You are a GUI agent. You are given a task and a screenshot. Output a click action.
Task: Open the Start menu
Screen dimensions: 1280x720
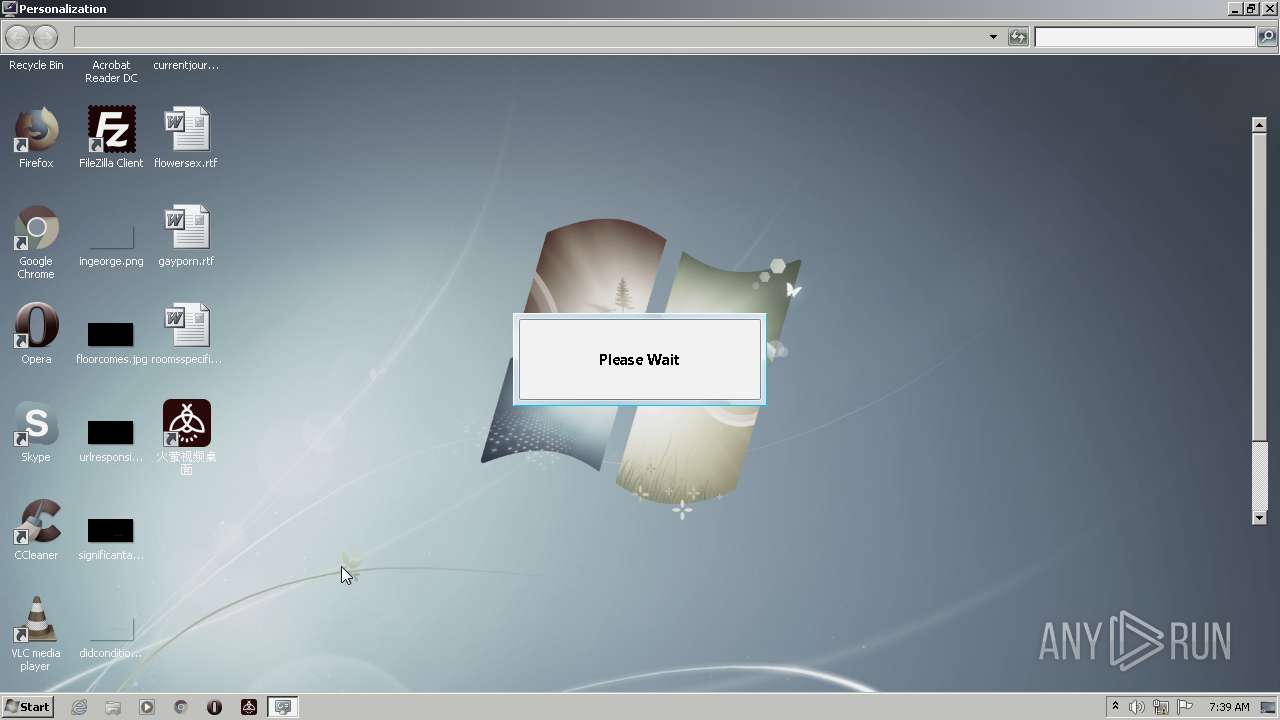tap(27, 707)
